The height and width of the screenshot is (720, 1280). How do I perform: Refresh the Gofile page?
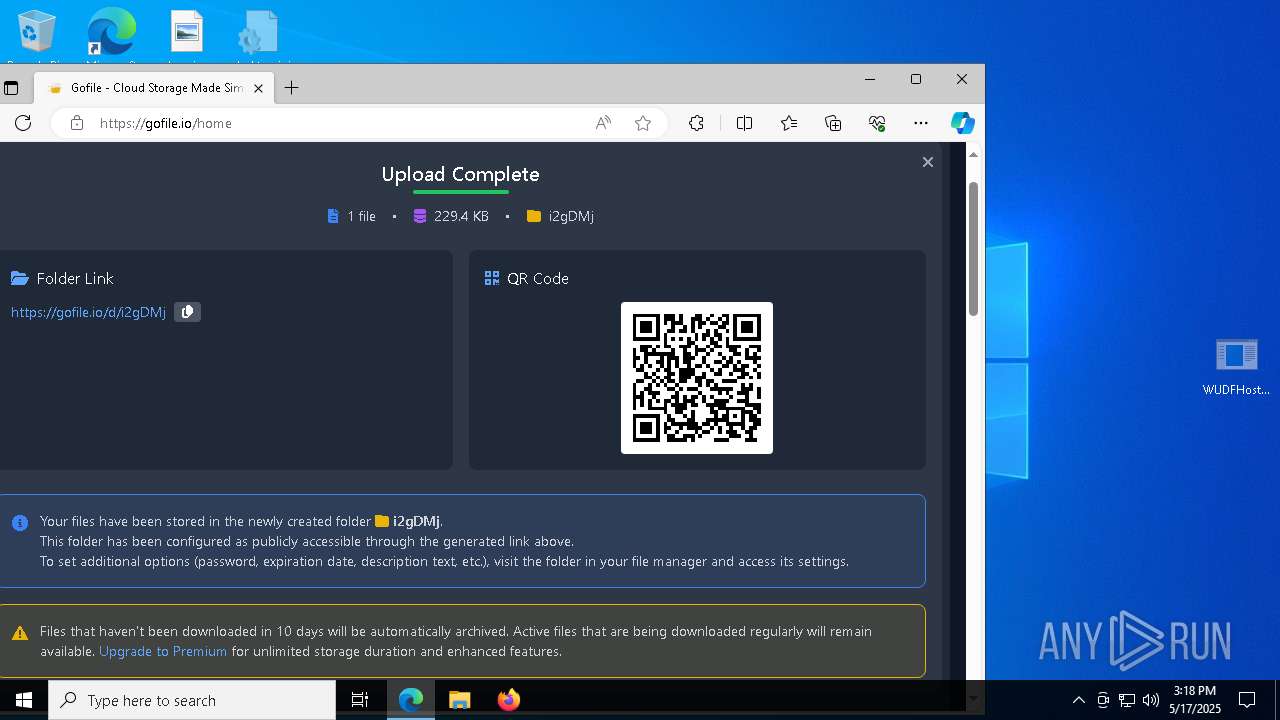click(x=23, y=123)
